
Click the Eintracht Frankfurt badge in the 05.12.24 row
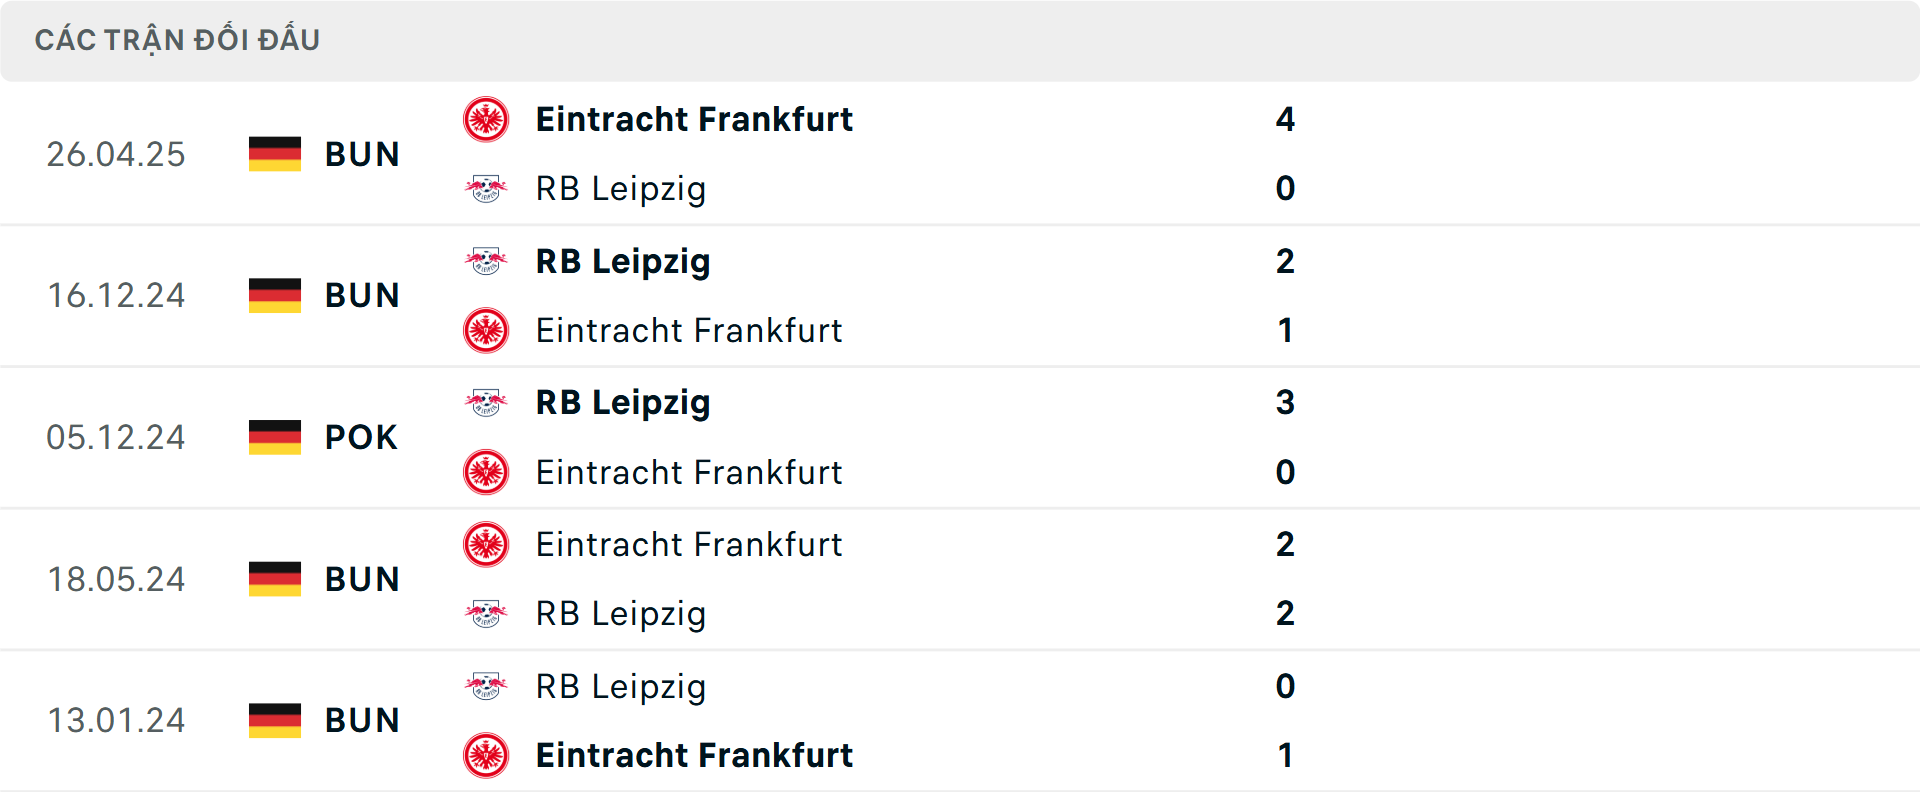(x=487, y=472)
